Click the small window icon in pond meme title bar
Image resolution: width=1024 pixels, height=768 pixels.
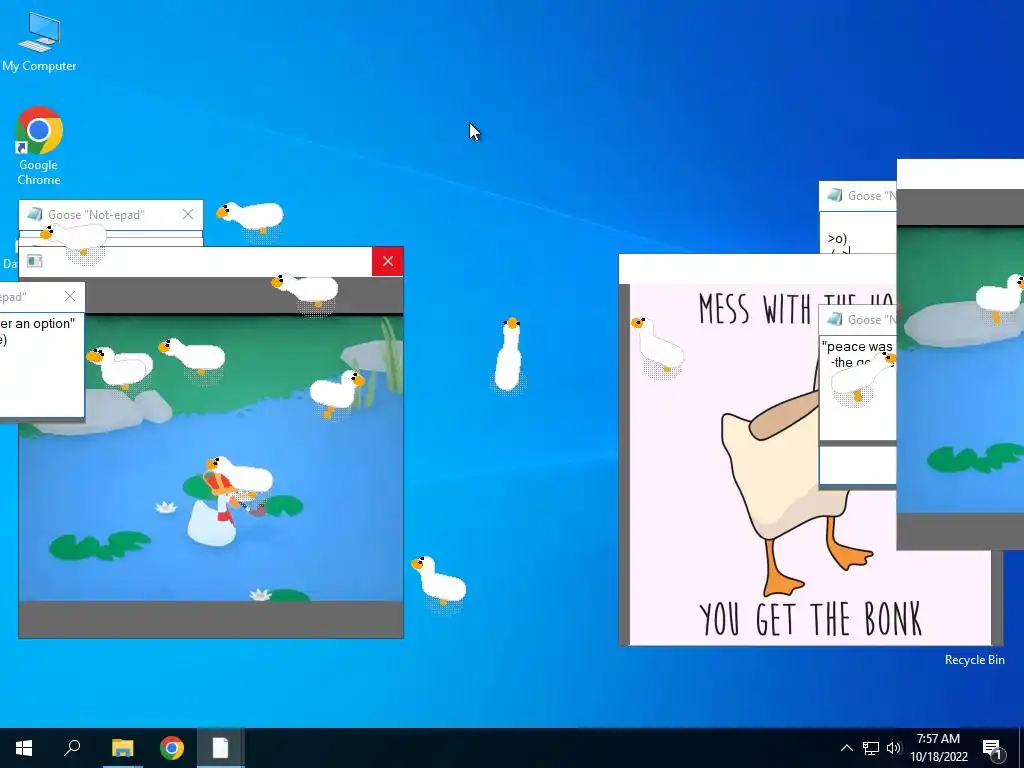[x=35, y=261]
